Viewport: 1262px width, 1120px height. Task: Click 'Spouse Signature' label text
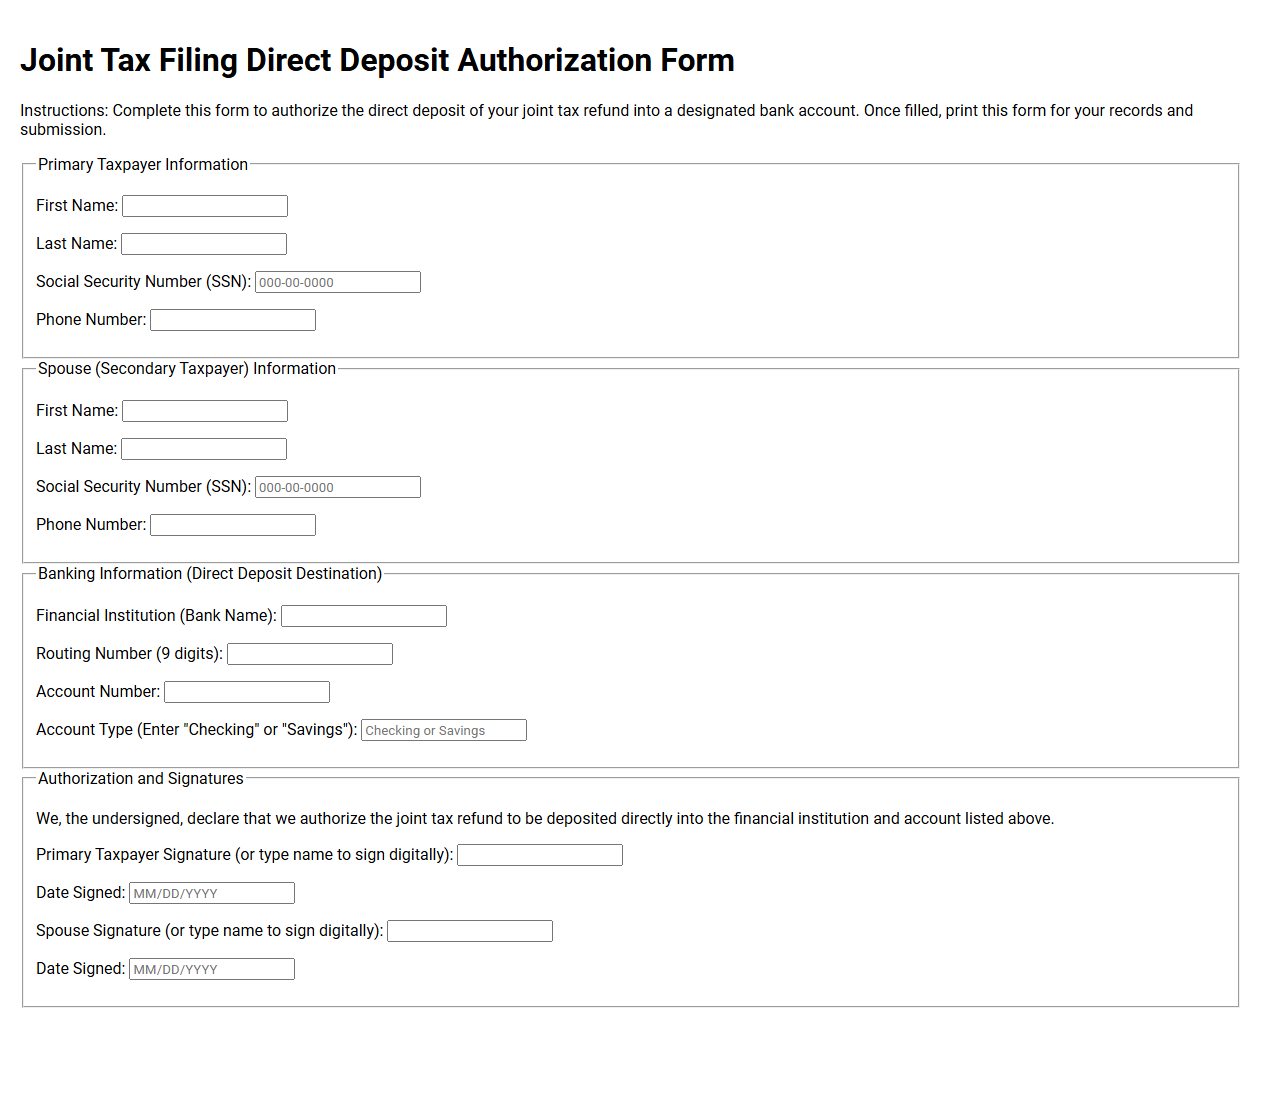[209, 931]
